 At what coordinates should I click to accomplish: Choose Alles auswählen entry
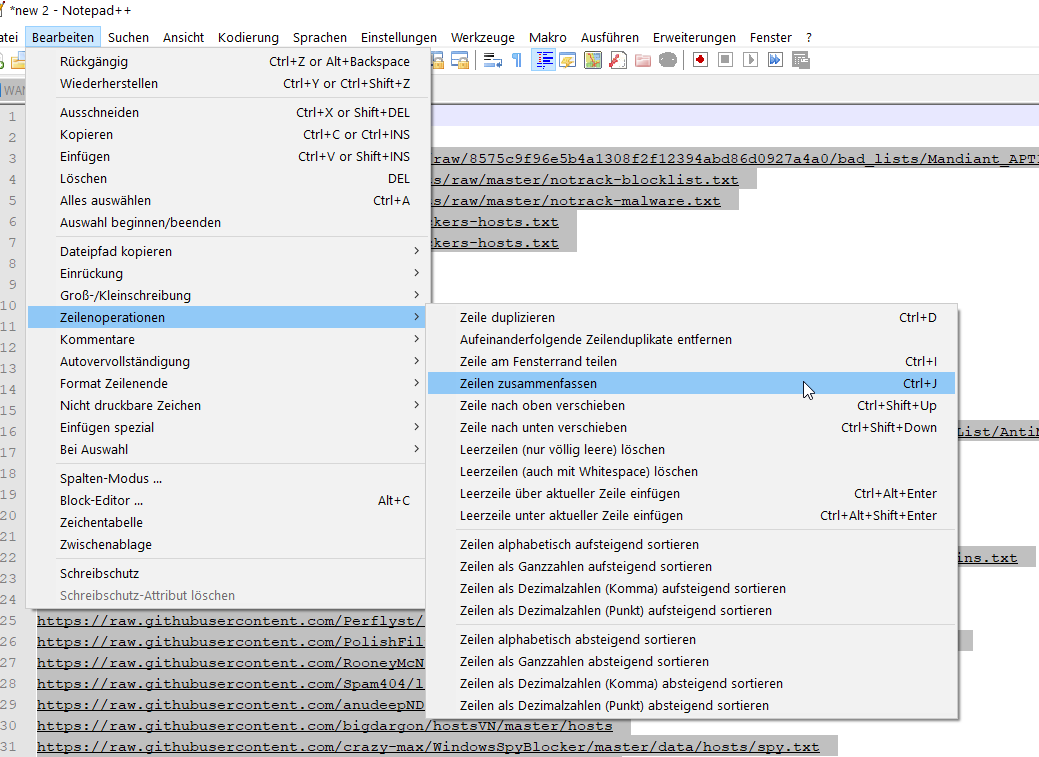pos(226,200)
